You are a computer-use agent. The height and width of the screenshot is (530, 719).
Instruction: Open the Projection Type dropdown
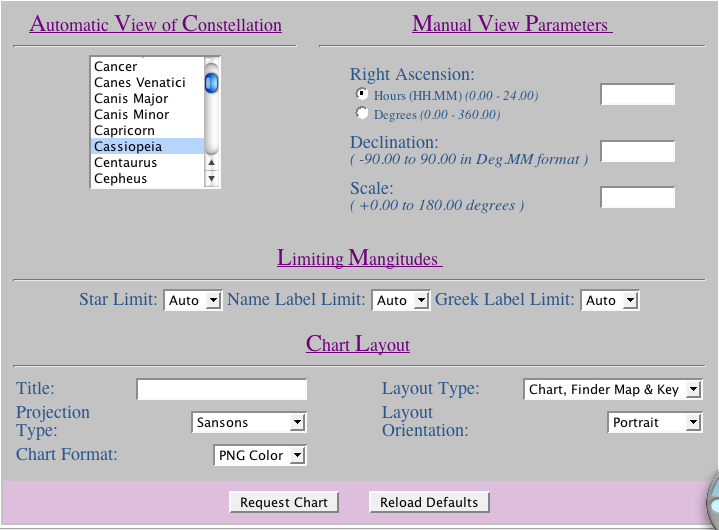249,422
